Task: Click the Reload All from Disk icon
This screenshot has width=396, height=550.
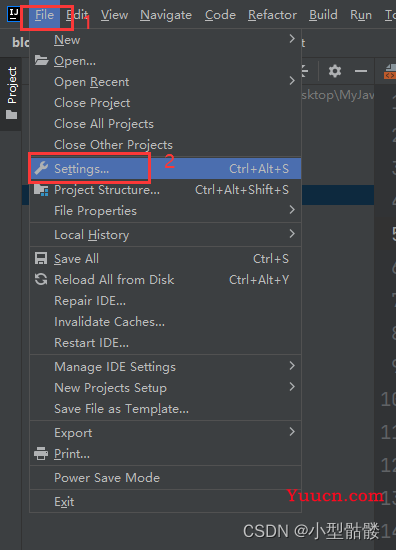Action: point(41,280)
